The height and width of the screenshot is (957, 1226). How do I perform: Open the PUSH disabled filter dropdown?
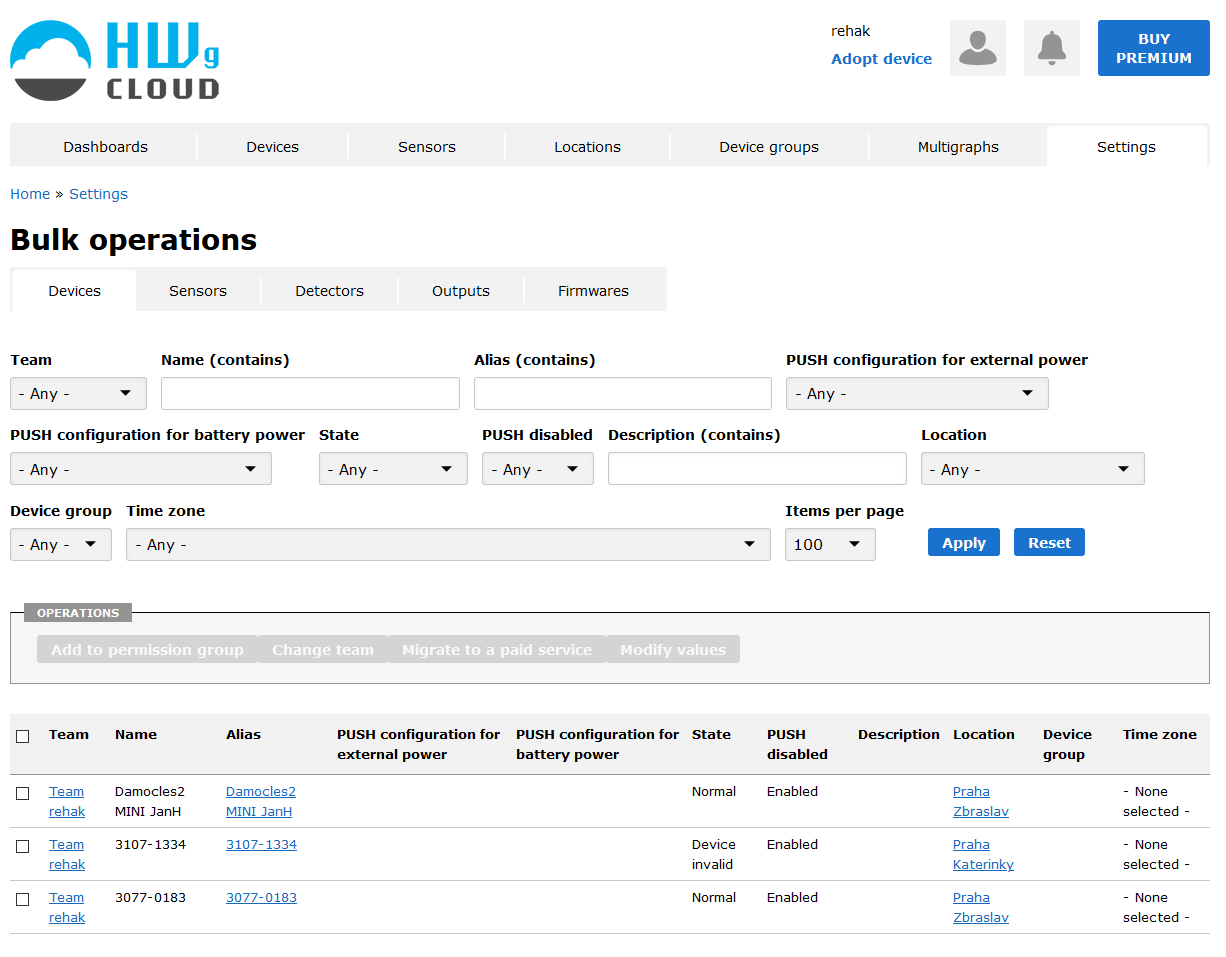(538, 469)
